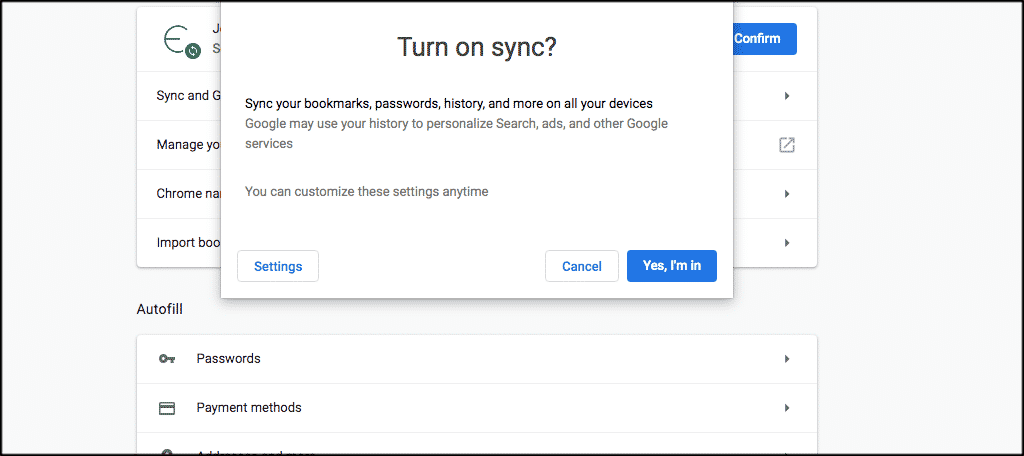This screenshot has width=1024, height=456.
Task: Click the 'Sync your bookmarks, passwords, history' text
Action: pyautogui.click(x=449, y=103)
